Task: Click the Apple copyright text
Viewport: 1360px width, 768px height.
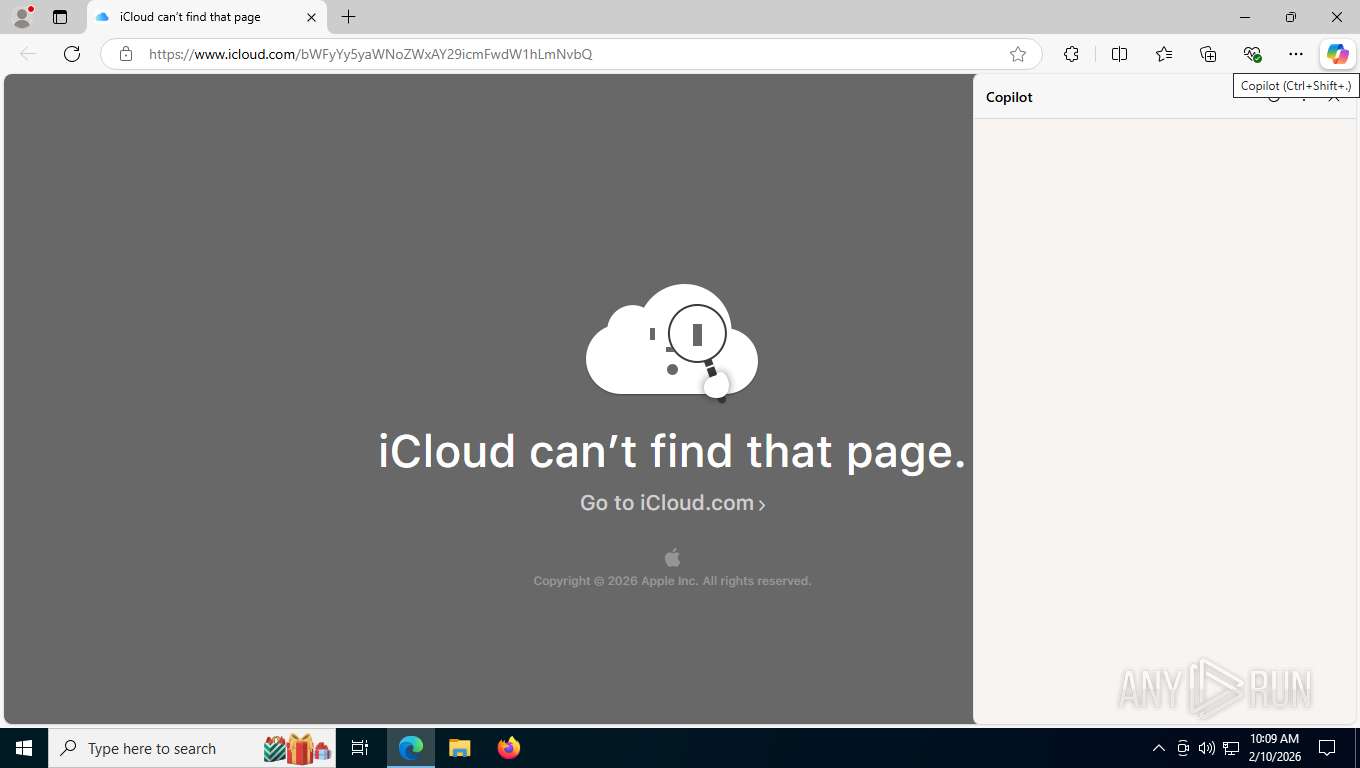Action: click(x=672, y=581)
